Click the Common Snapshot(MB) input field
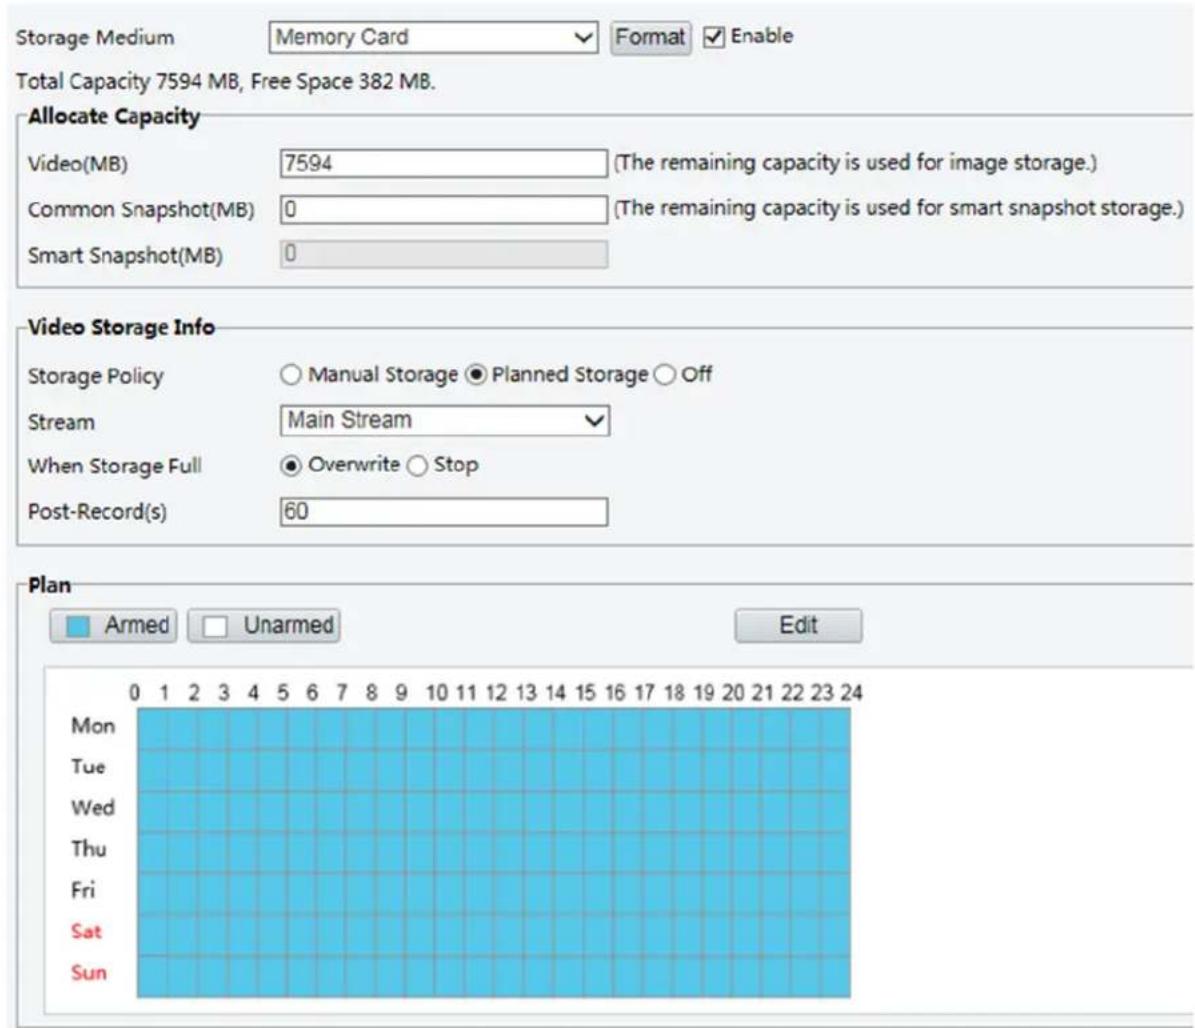The image size is (1195, 1028). click(x=444, y=209)
